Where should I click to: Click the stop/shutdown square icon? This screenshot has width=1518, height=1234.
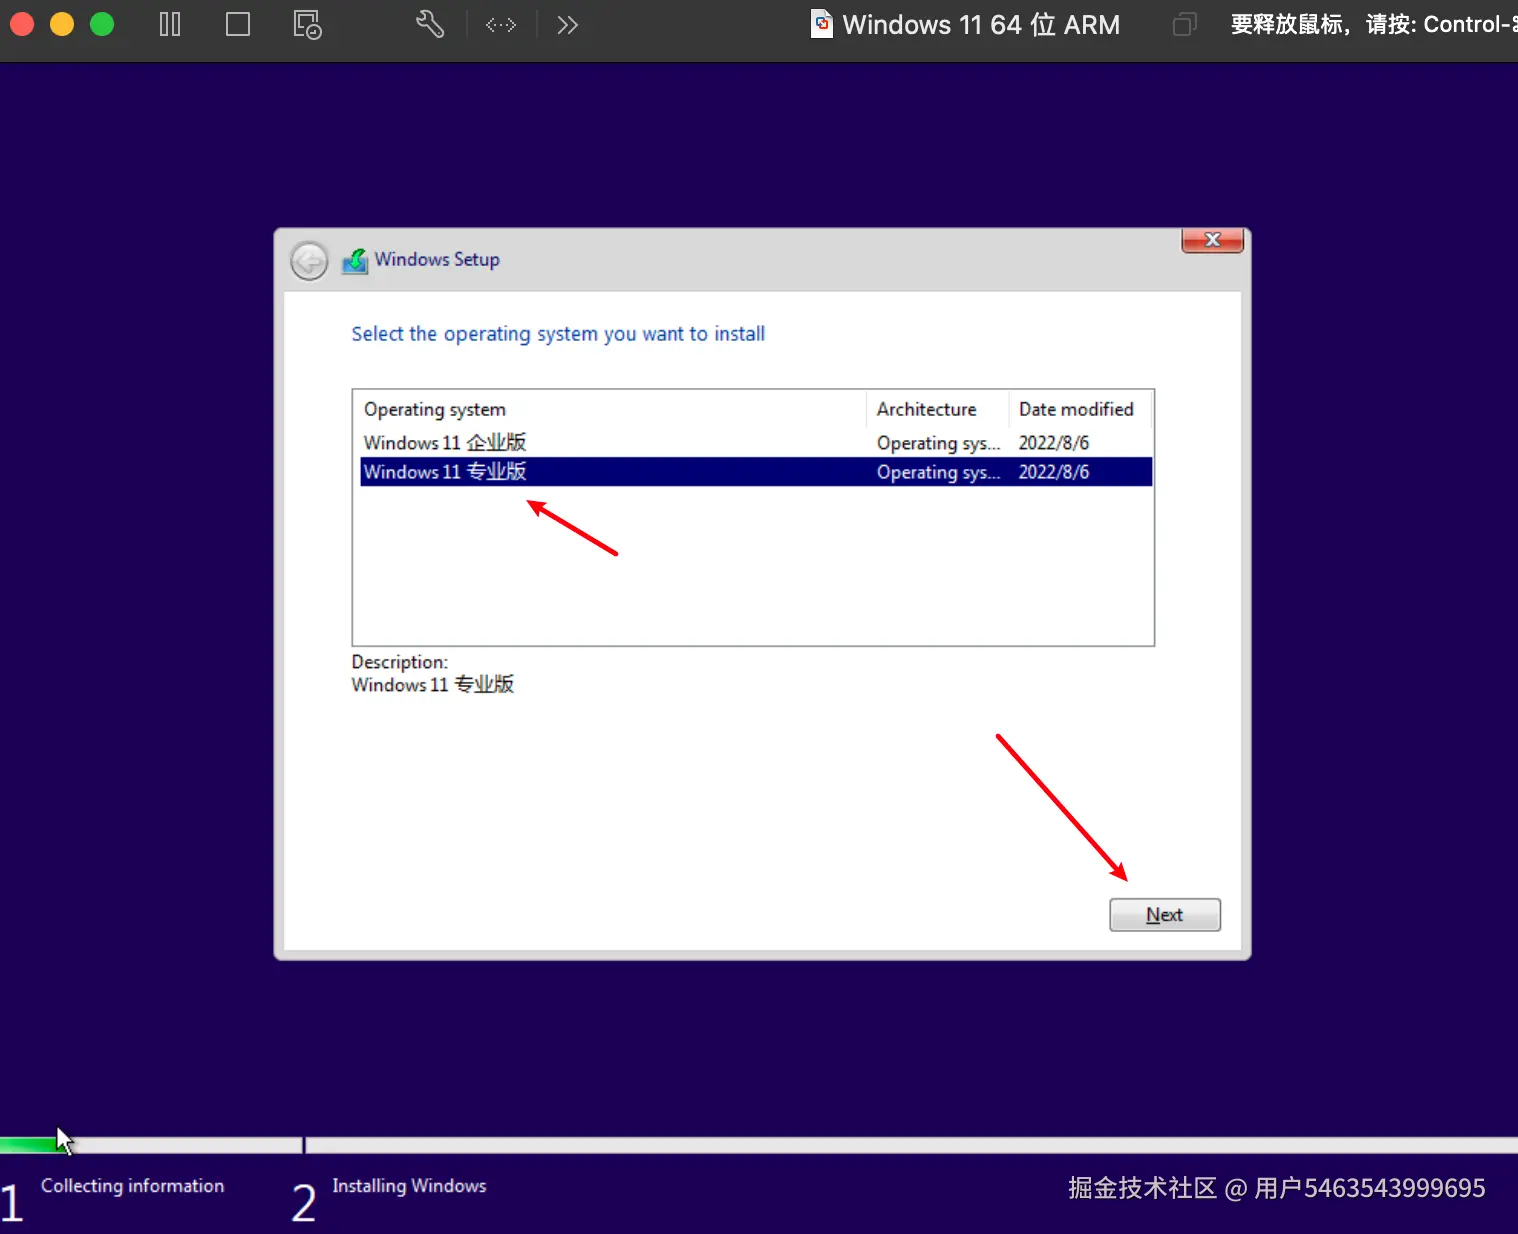238,24
